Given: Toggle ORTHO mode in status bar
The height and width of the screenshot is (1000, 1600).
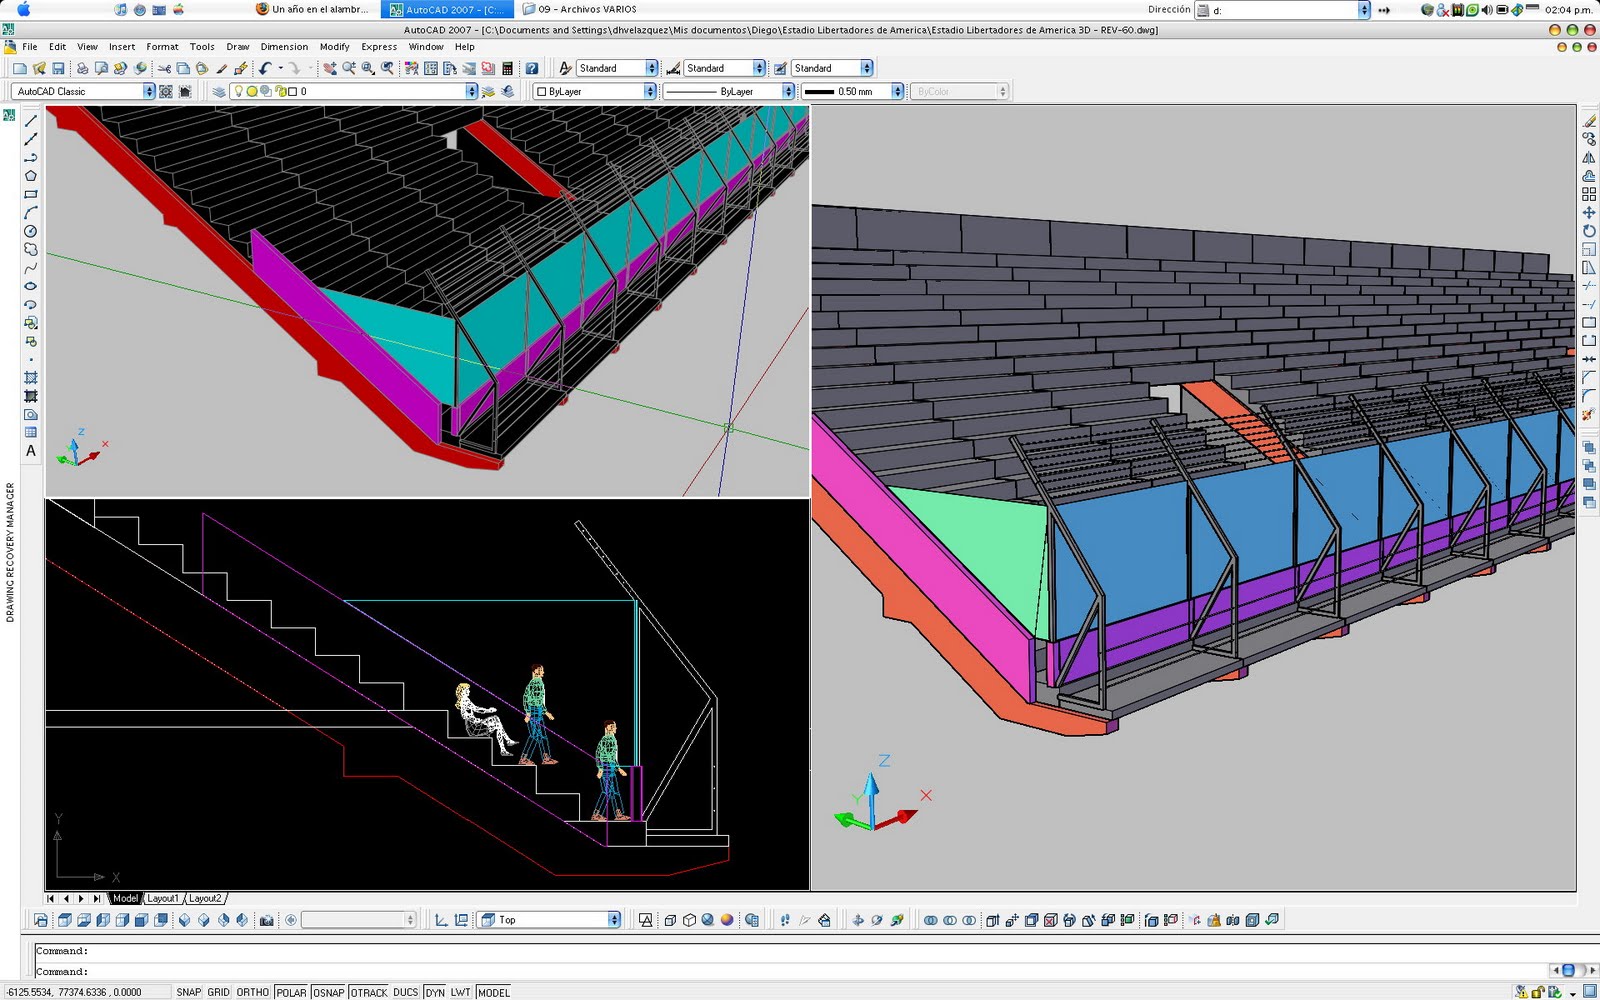Looking at the screenshot, I should pyautogui.click(x=253, y=992).
